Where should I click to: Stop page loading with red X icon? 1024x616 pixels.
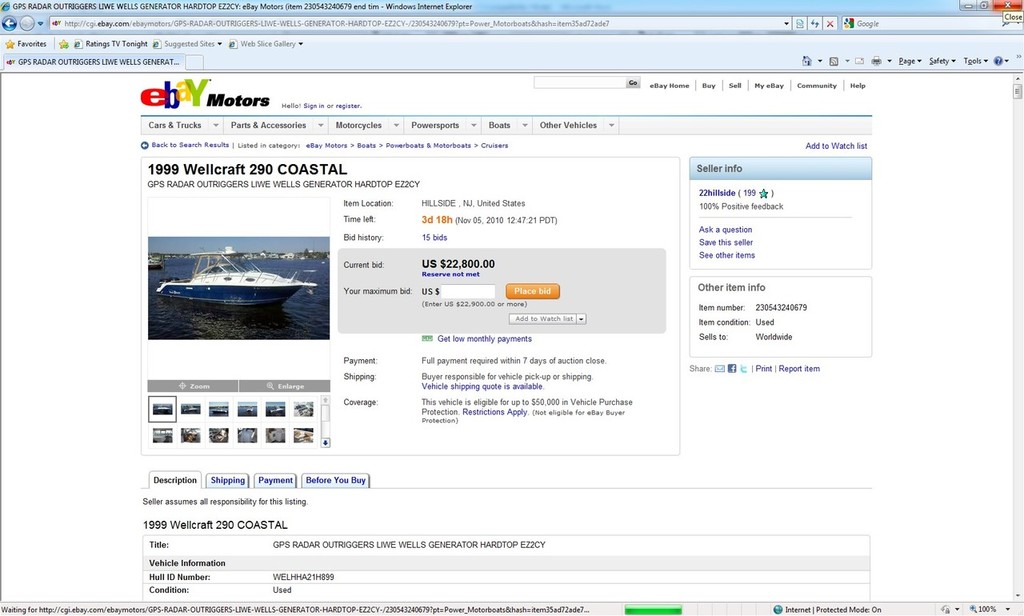tap(830, 24)
